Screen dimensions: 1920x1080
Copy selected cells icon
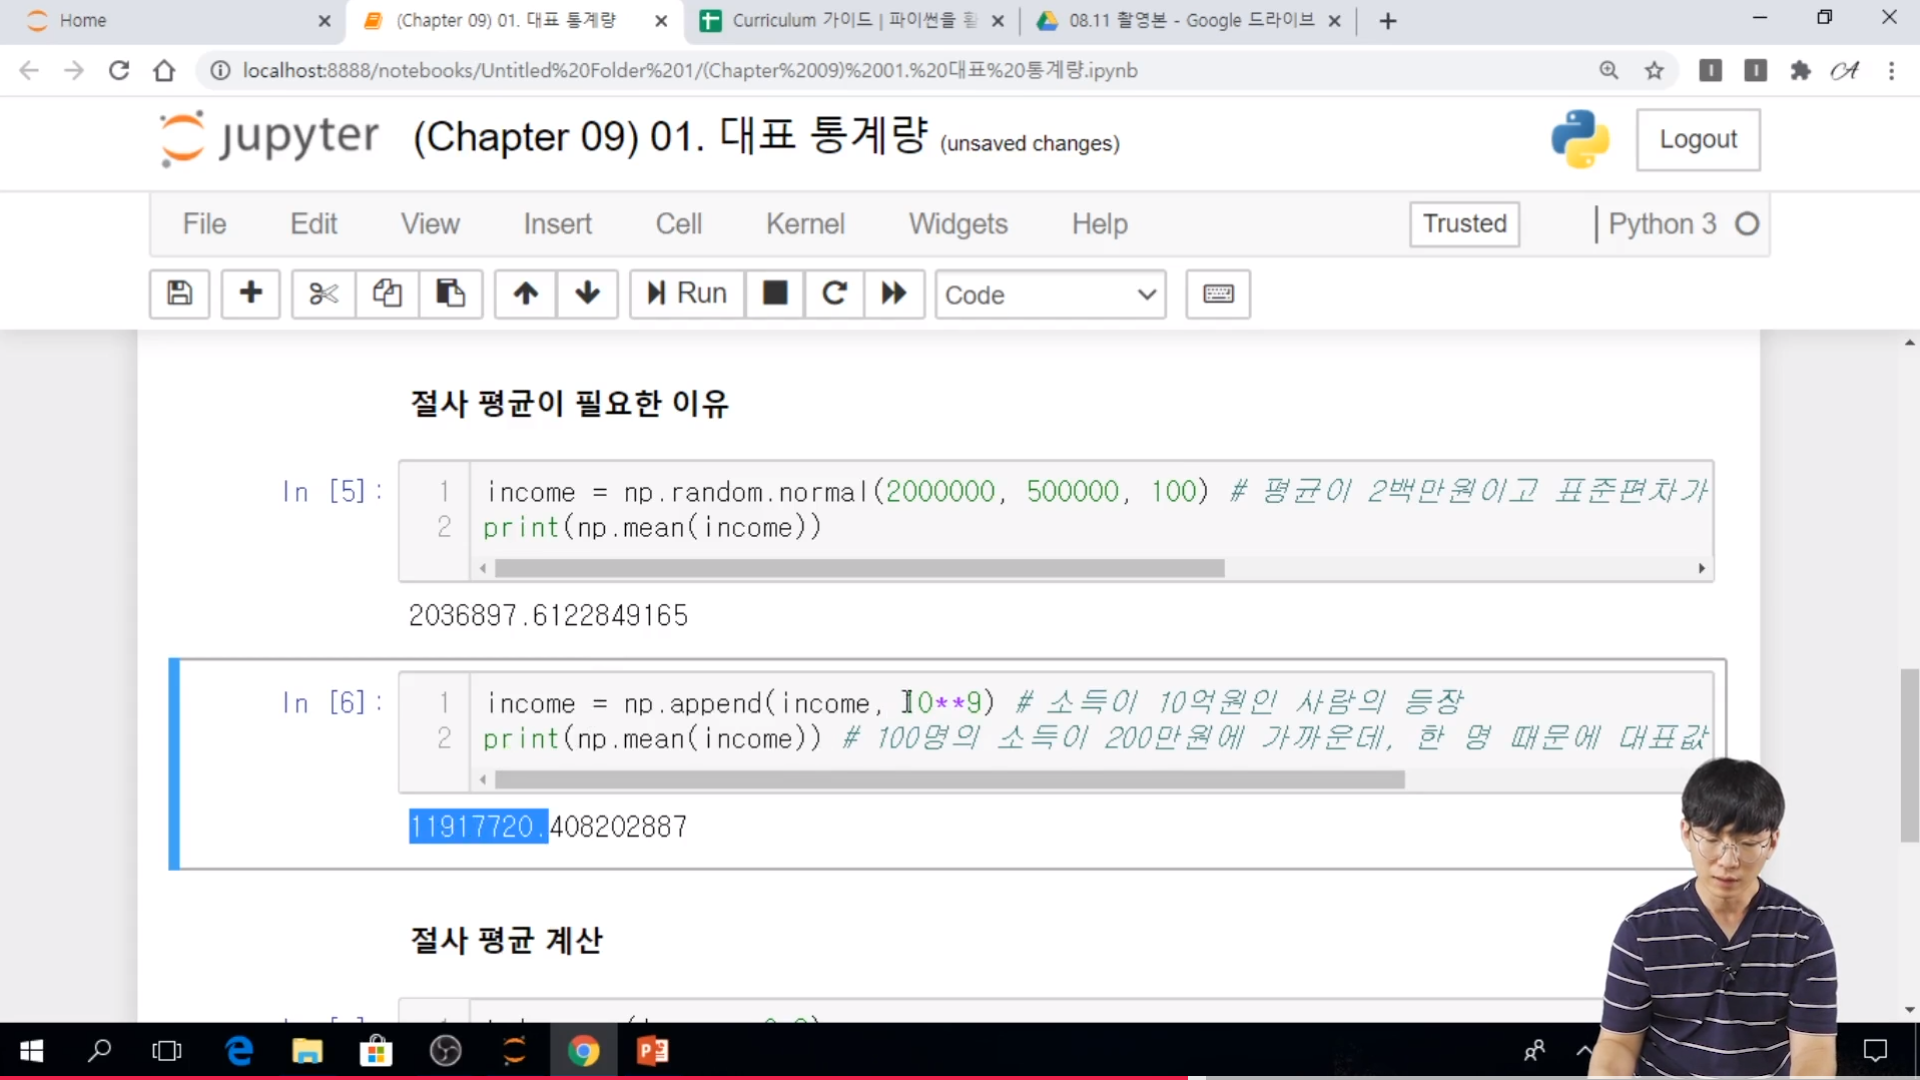(387, 294)
